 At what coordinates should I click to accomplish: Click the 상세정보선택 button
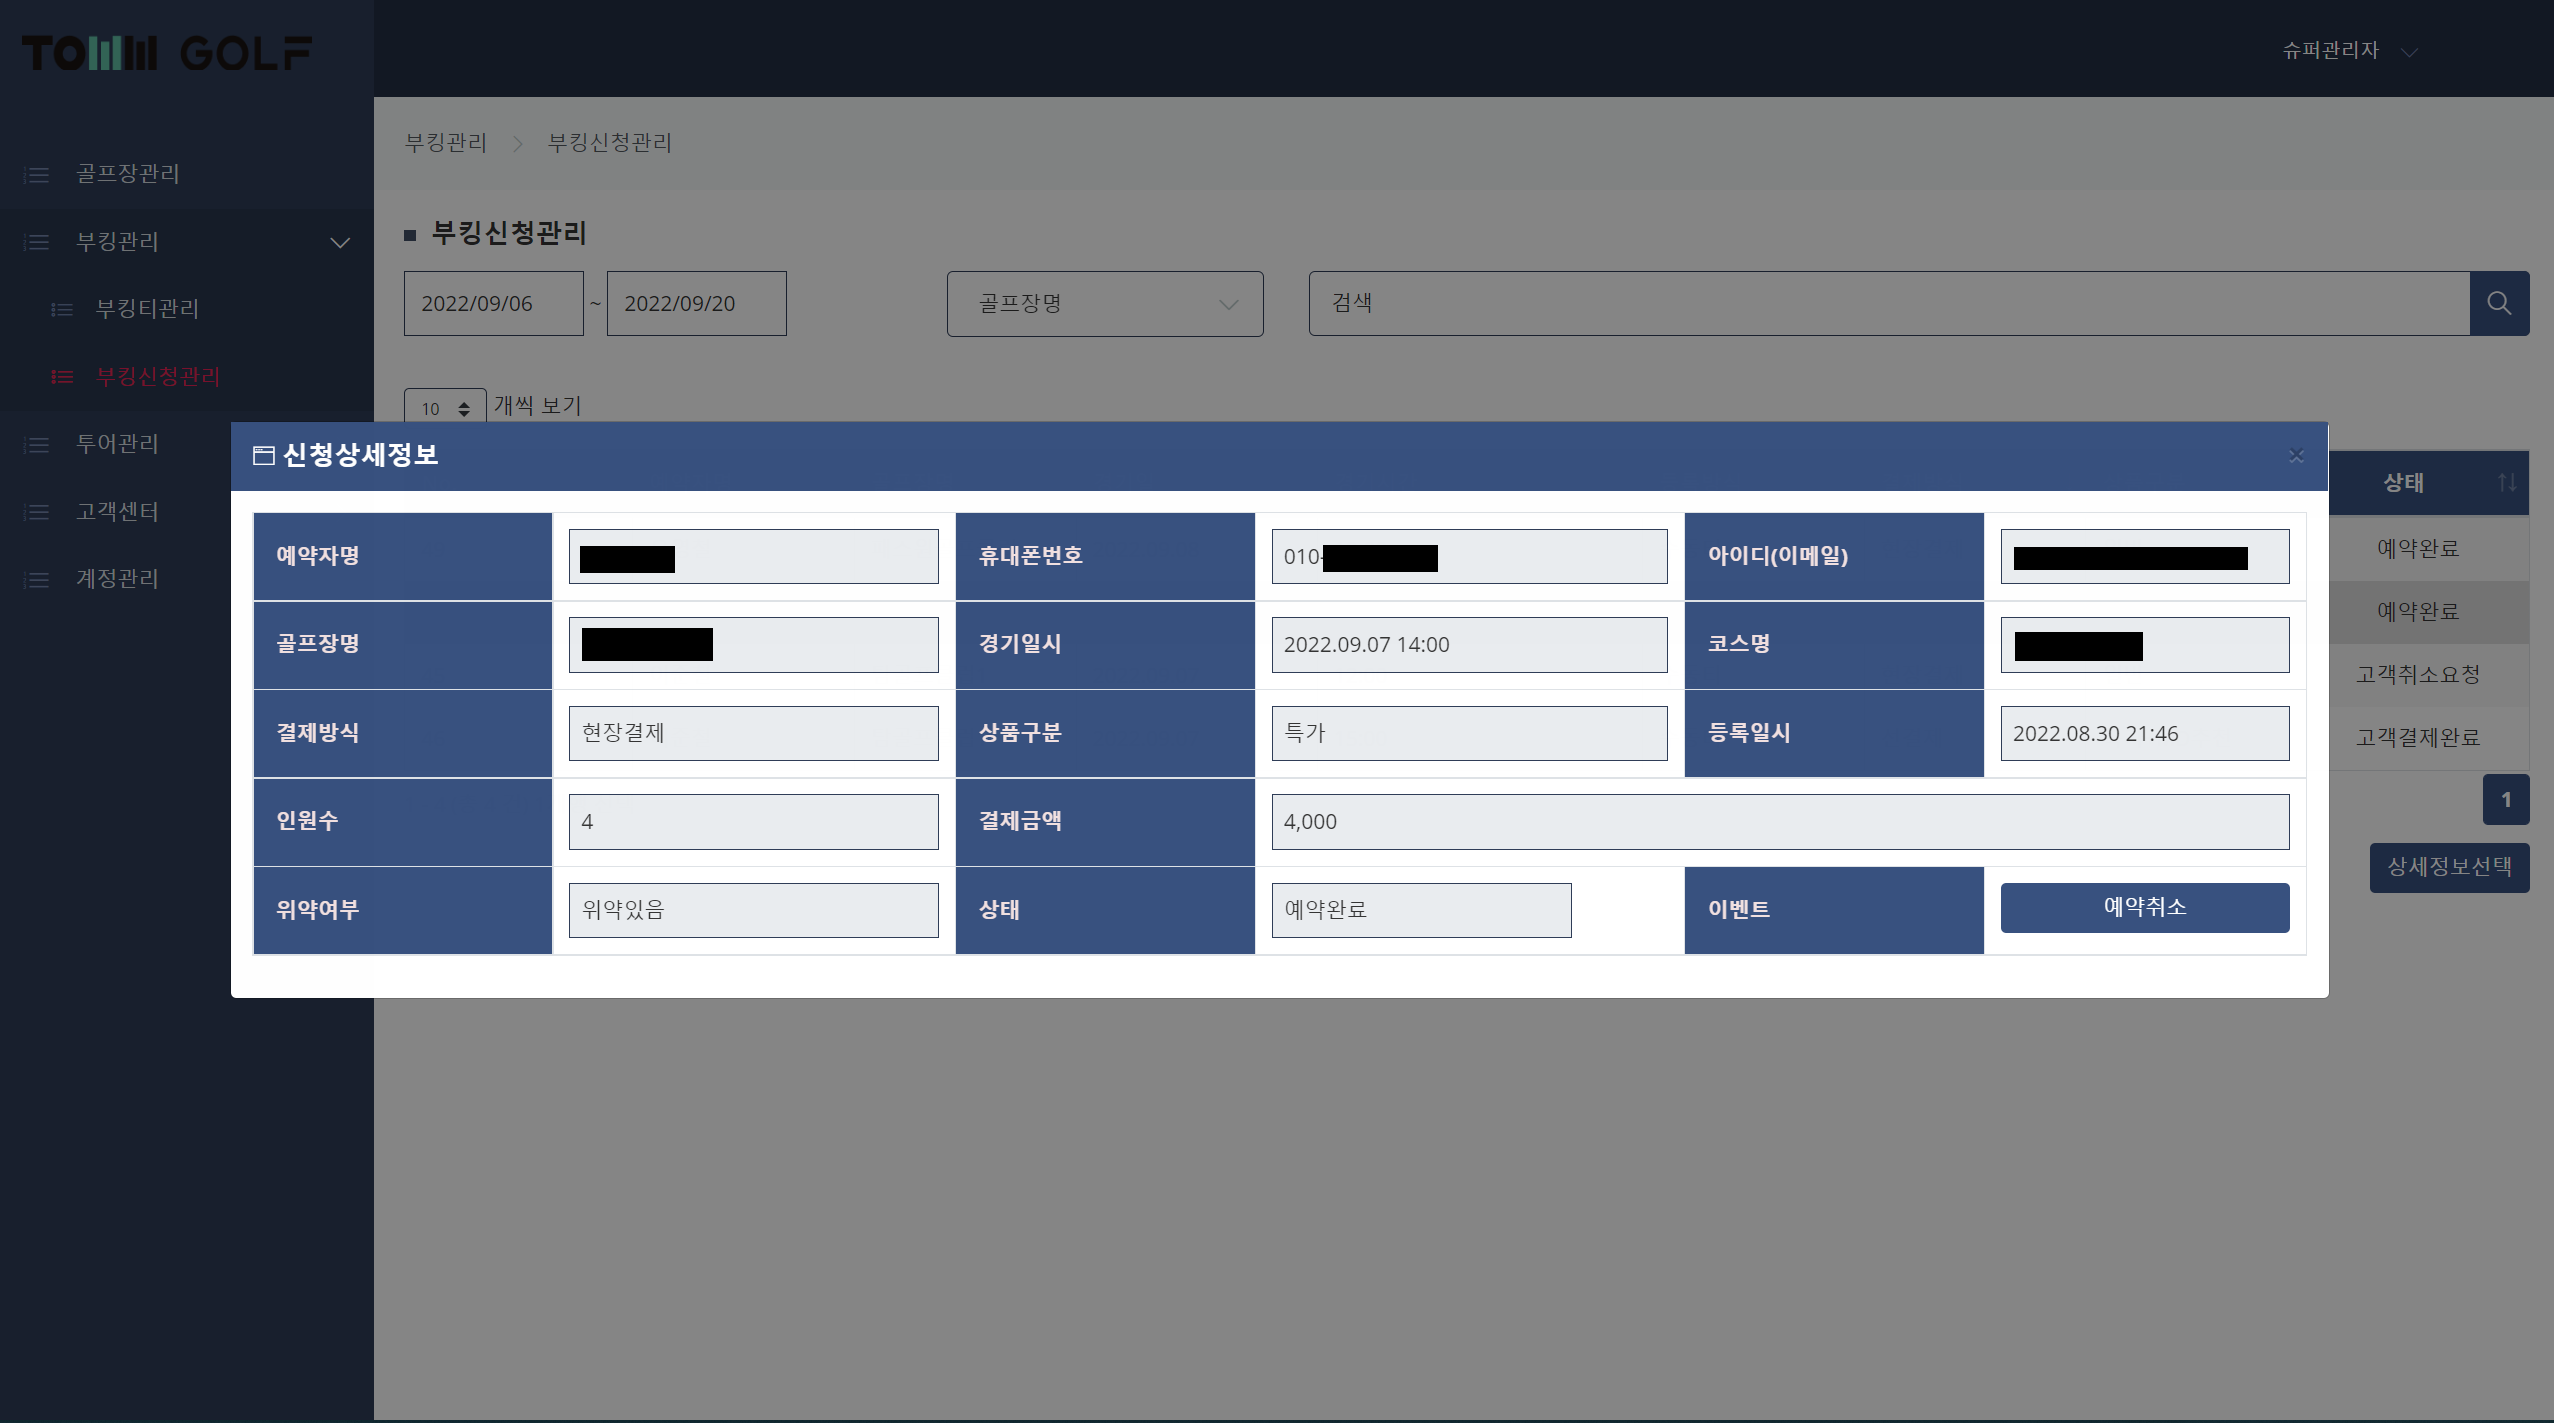tap(2448, 867)
